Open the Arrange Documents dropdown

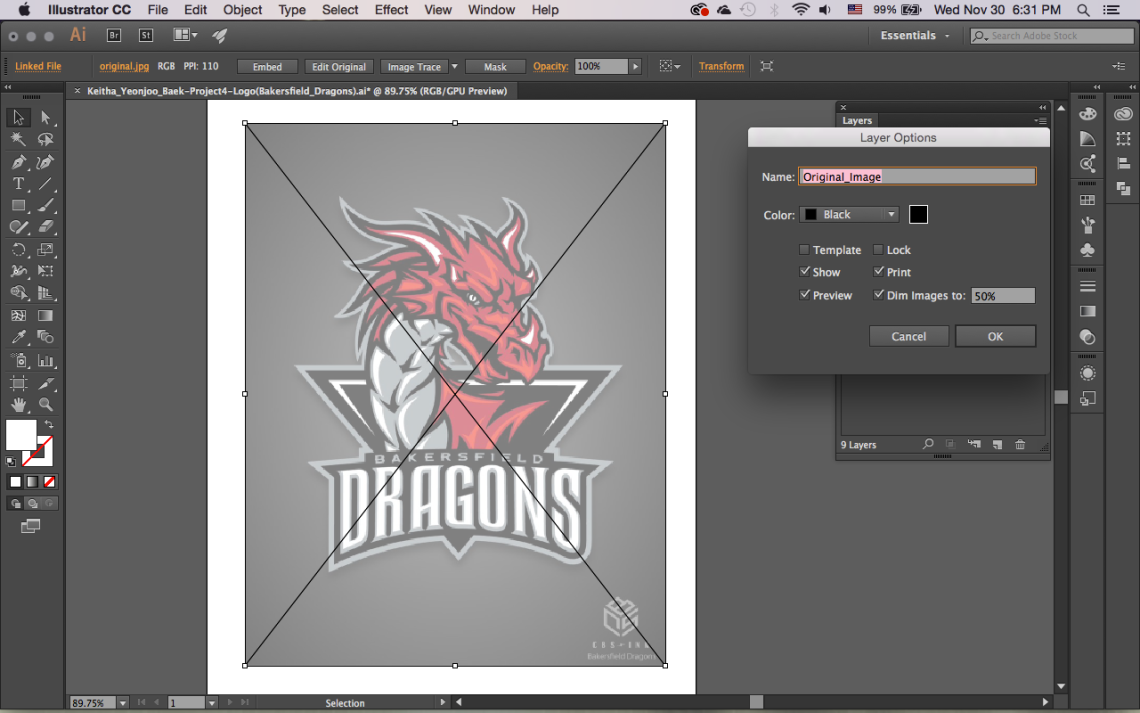(x=185, y=35)
